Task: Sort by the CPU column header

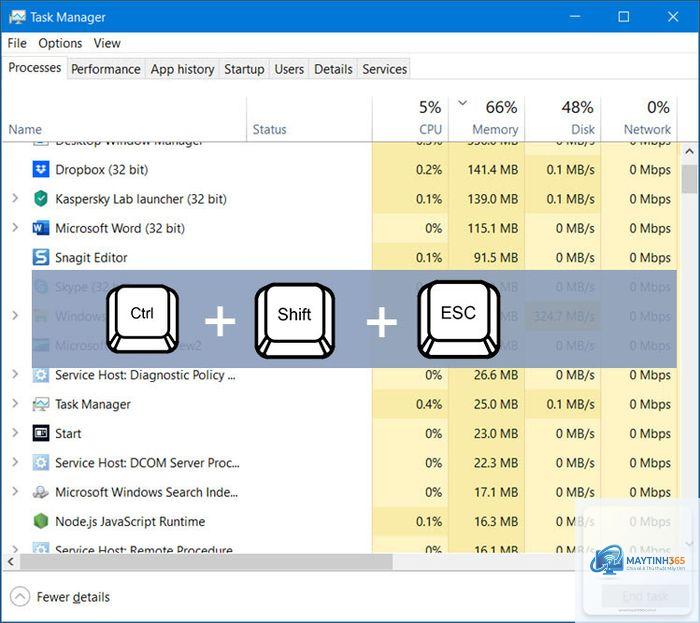Action: (x=410, y=119)
